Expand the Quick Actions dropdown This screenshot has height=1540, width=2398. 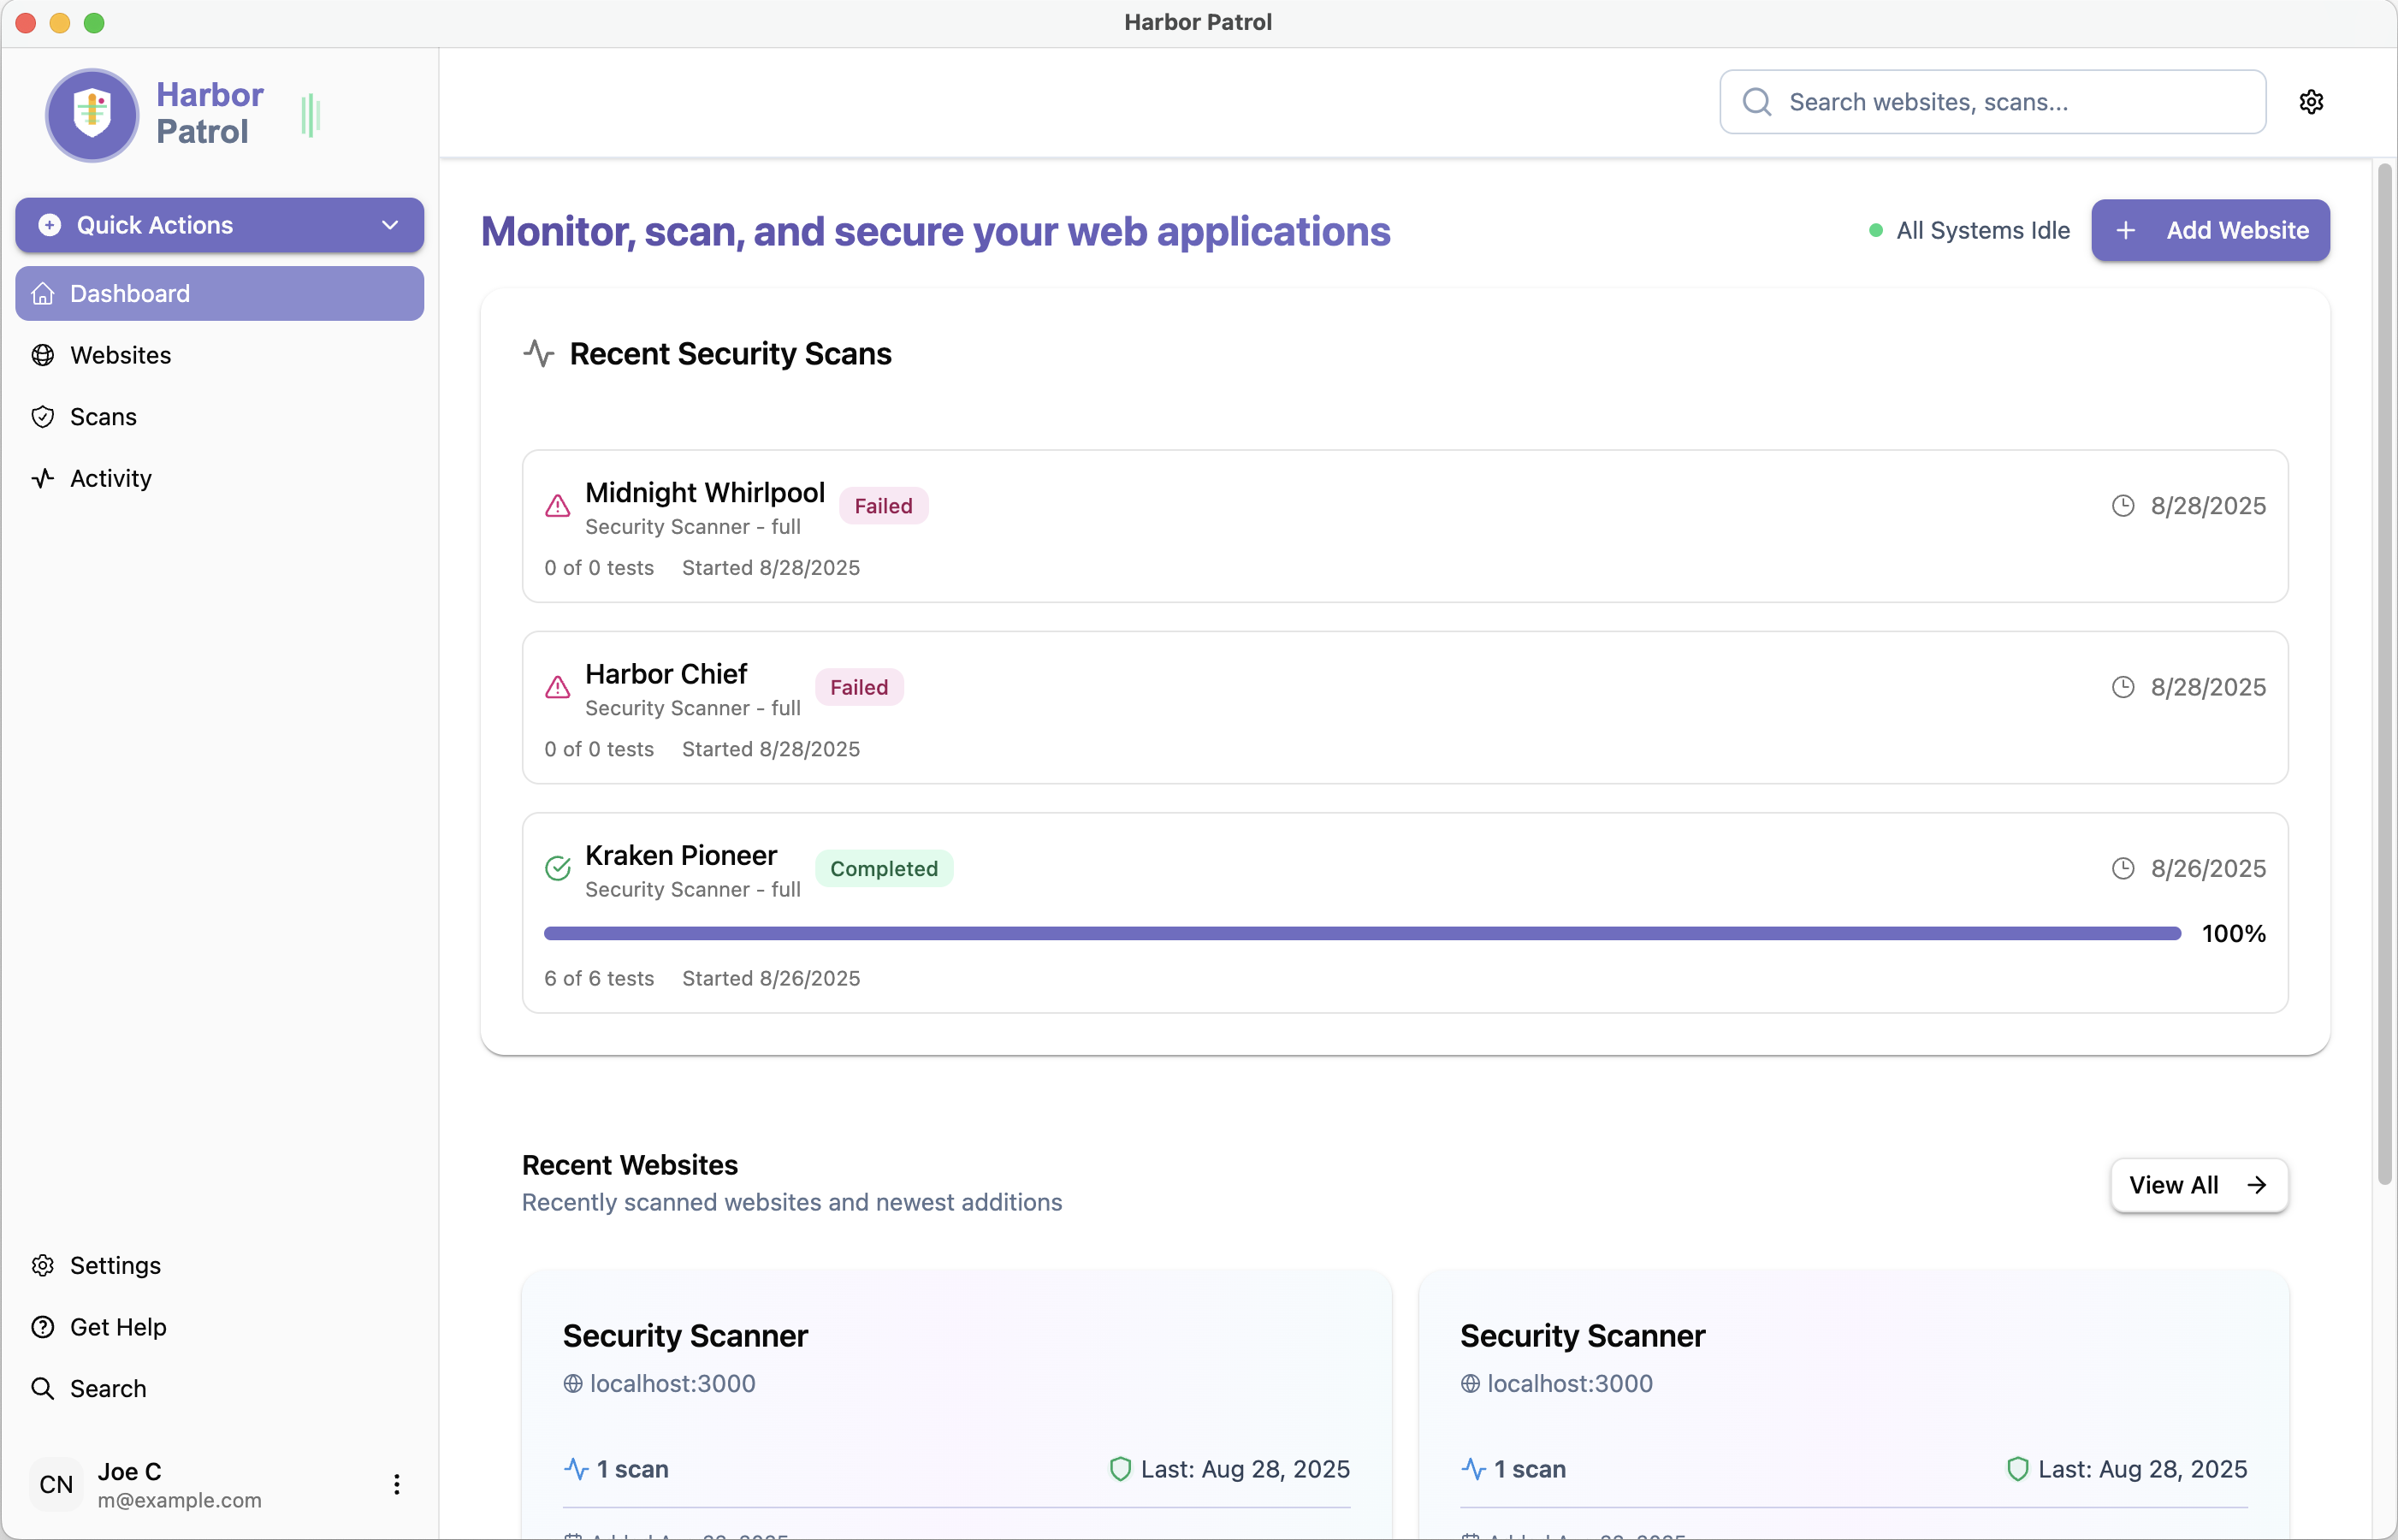pyautogui.click(x=219, y=225)
